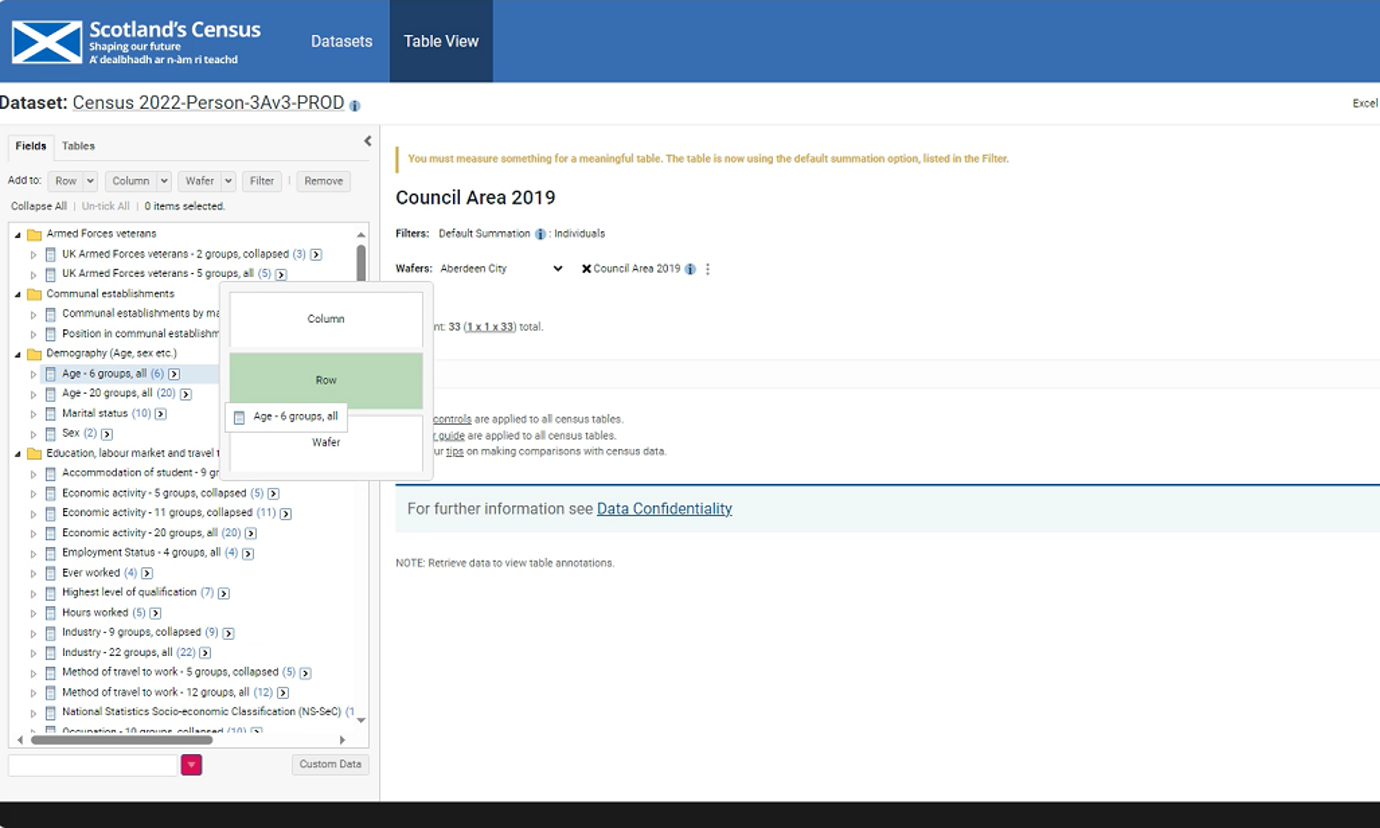This screenshot has width=1380, height=828.
Task: Click the pink search dropdown button
Action: pyautogui.click(x=191, y=765)
